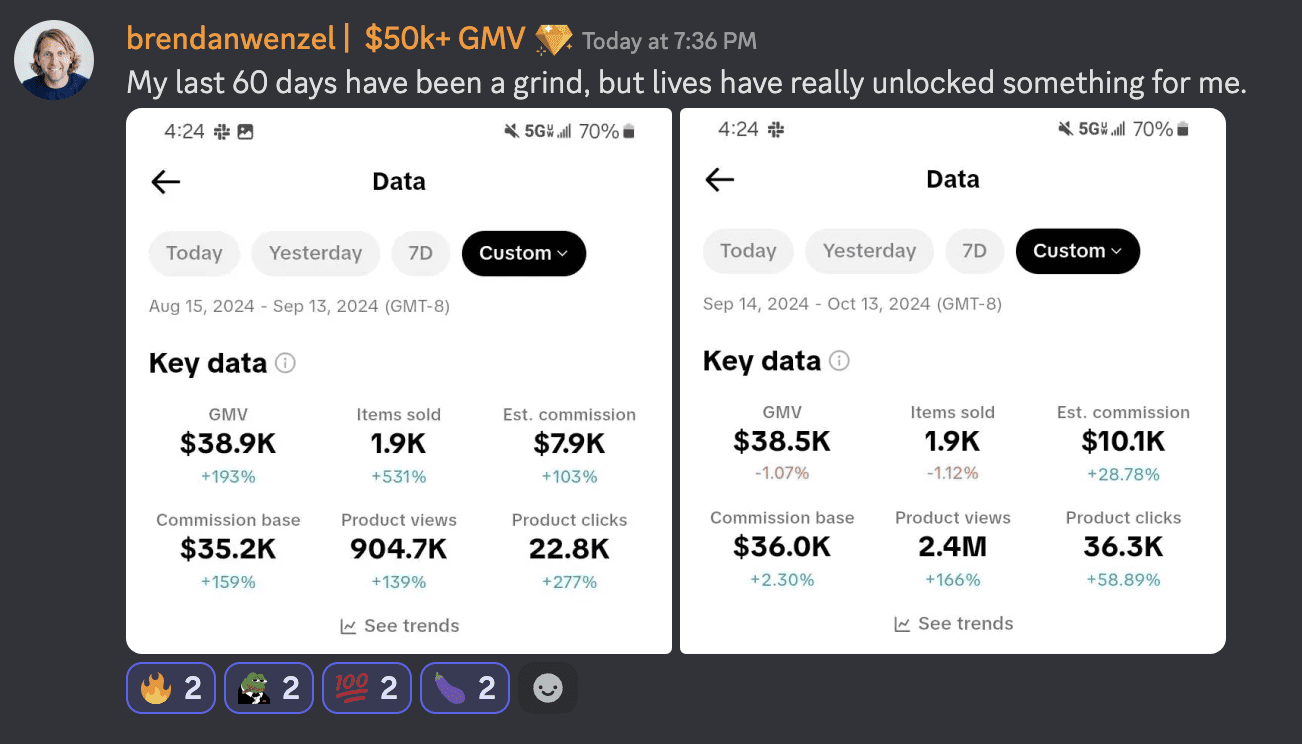Select the Yesterday tab
The height and width of the screenshot is (744, 1302).
[x=315, y=253]
